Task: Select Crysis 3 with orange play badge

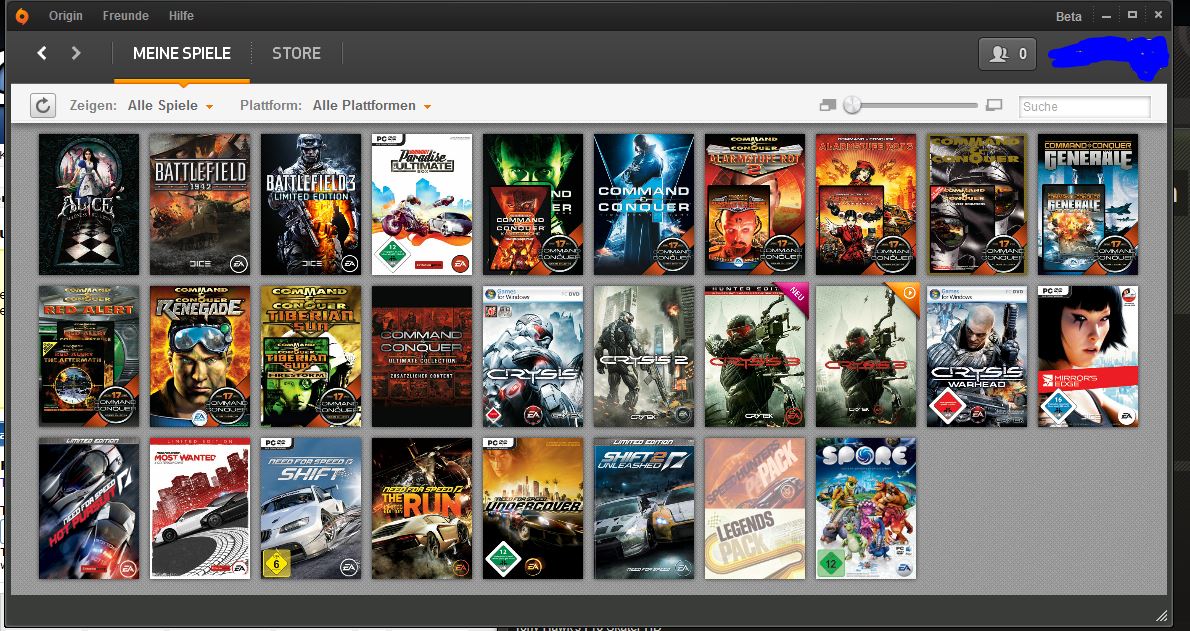Action: click(866, 356)
